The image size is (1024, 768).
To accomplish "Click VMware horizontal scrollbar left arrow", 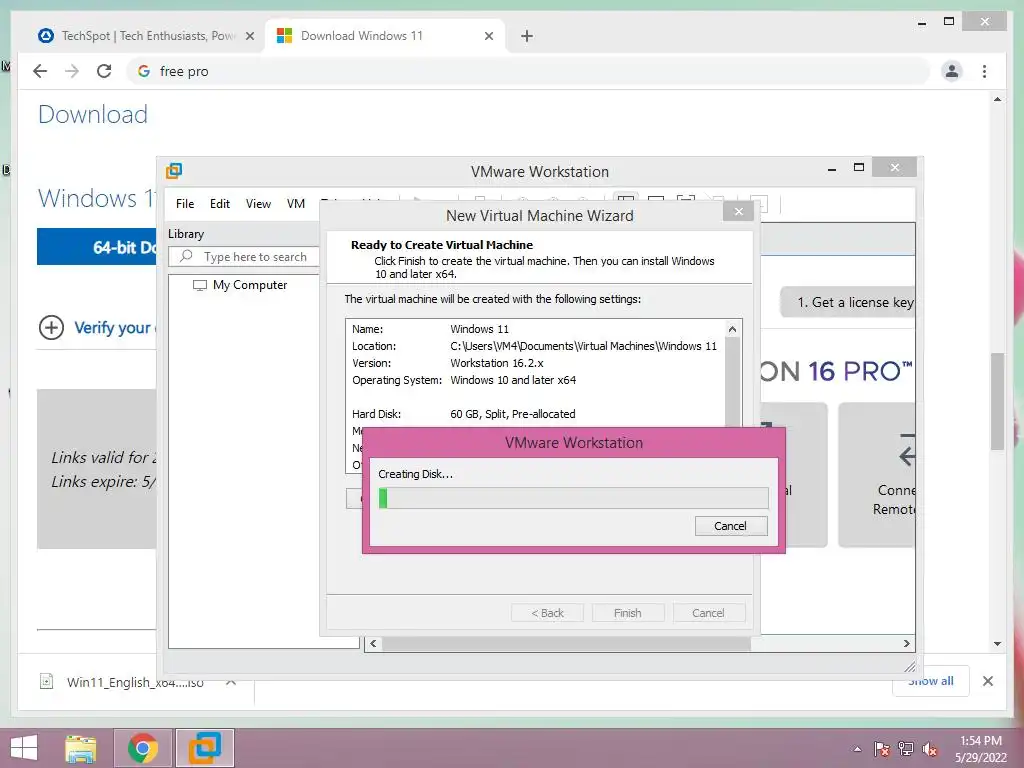I will click(x=373, y=643).
